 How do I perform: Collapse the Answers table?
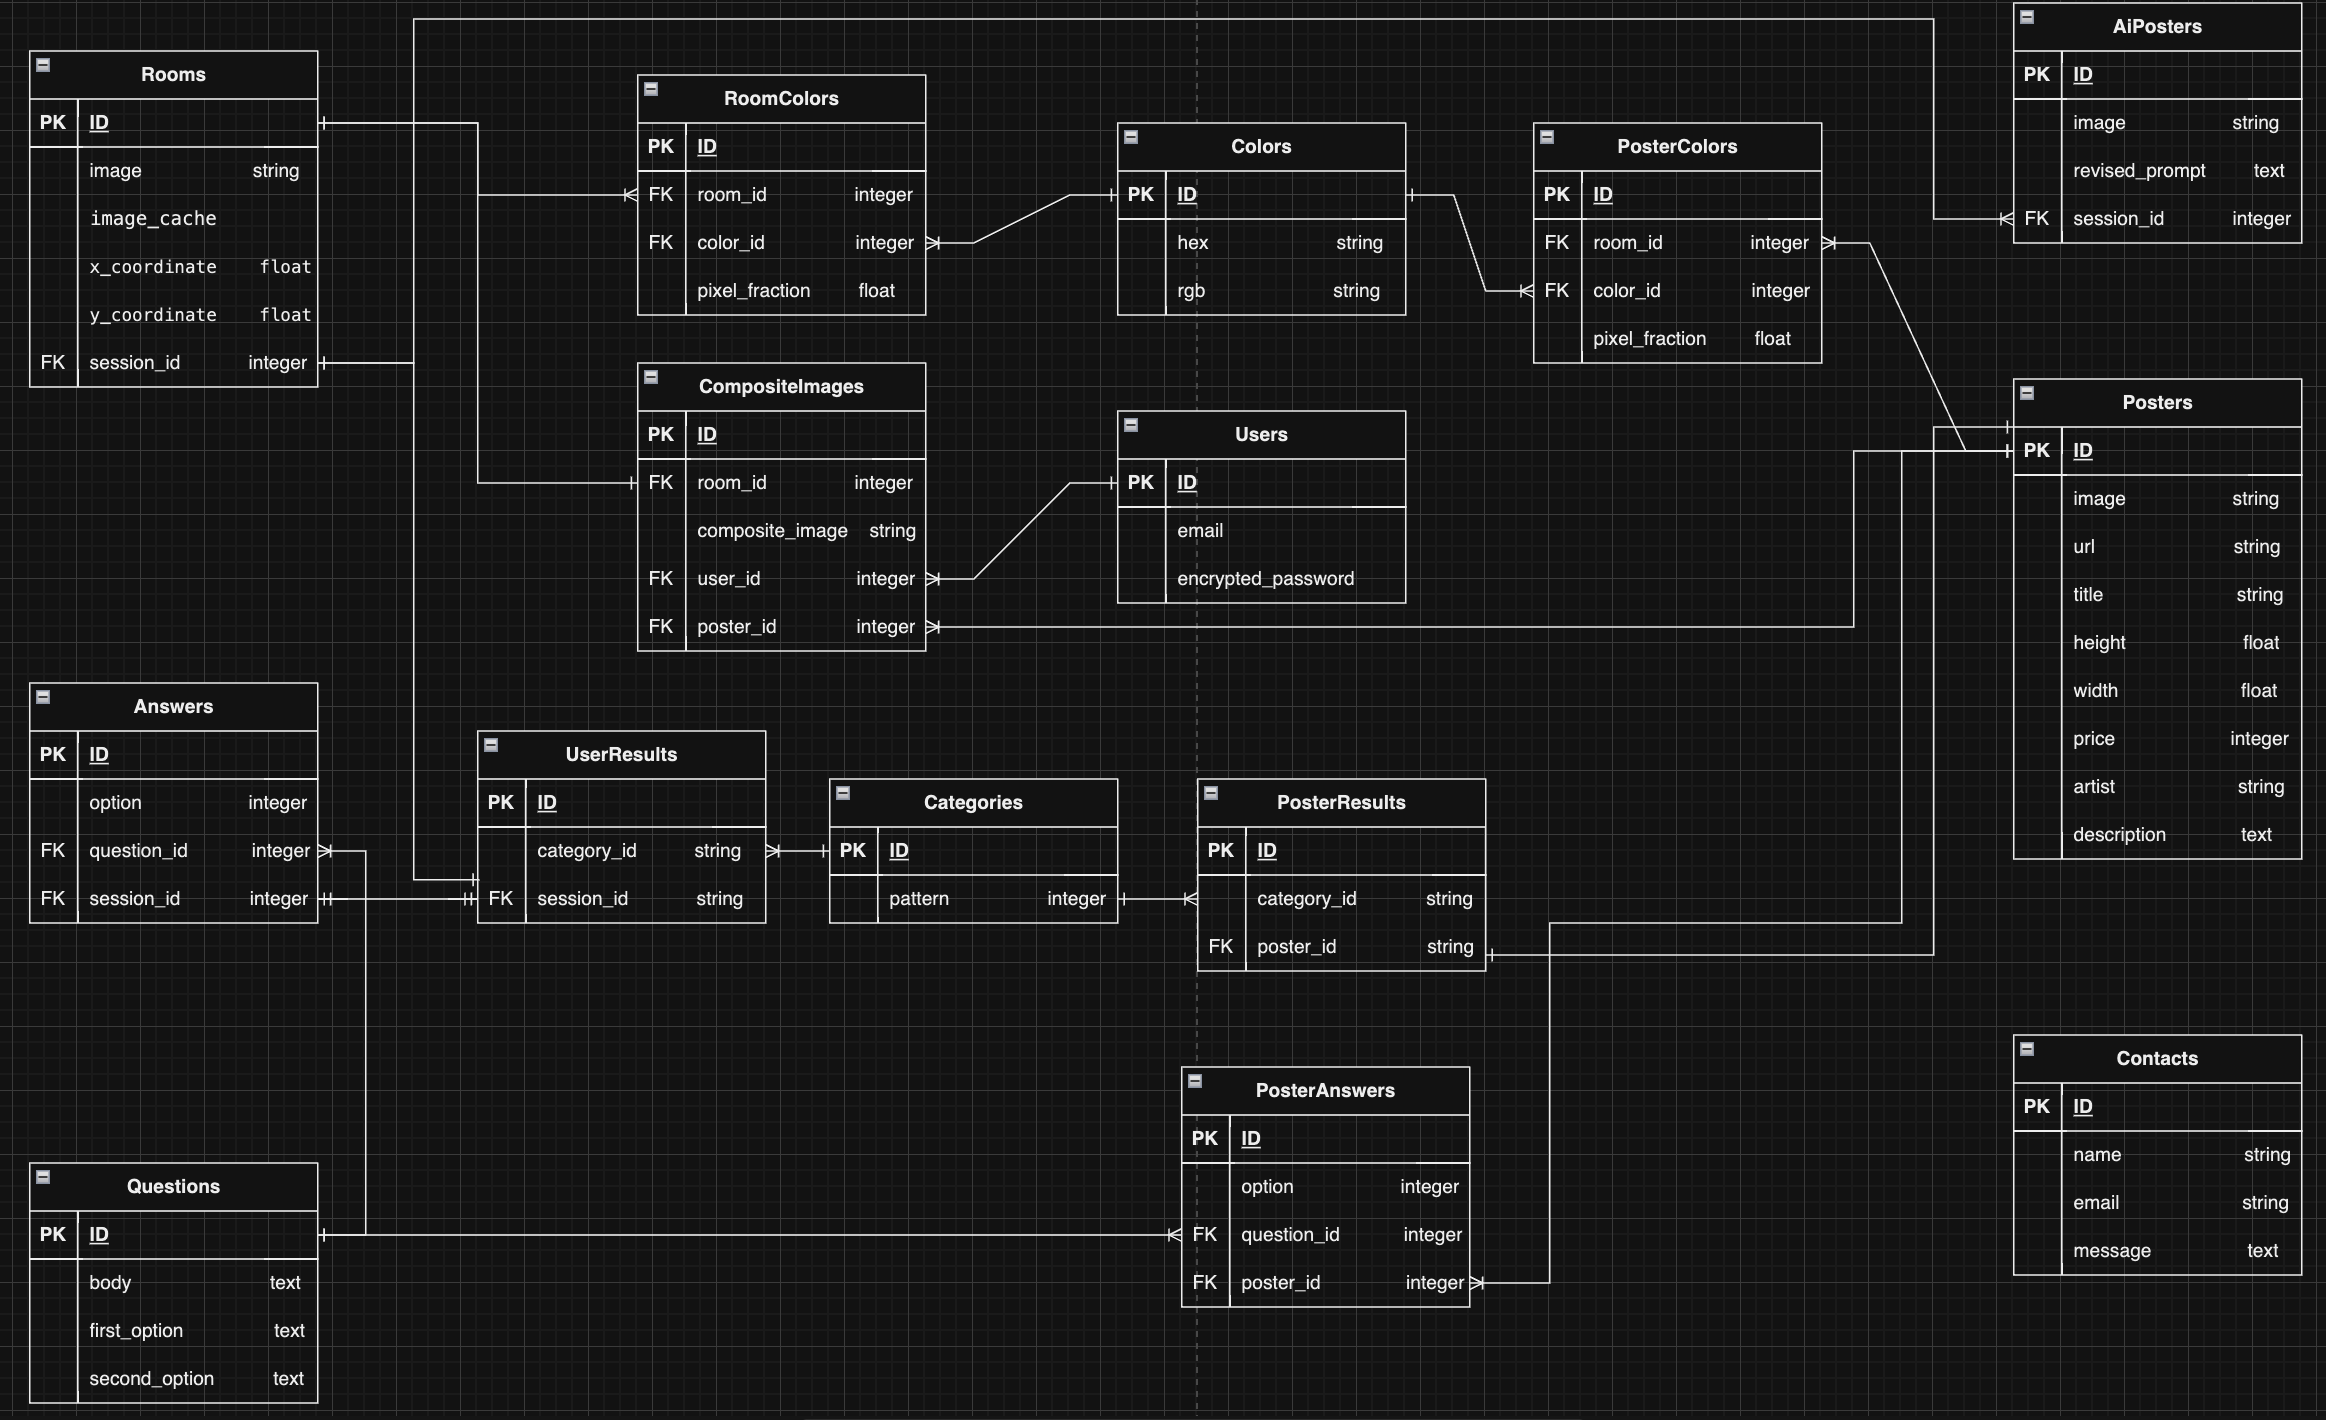[43, 697]
